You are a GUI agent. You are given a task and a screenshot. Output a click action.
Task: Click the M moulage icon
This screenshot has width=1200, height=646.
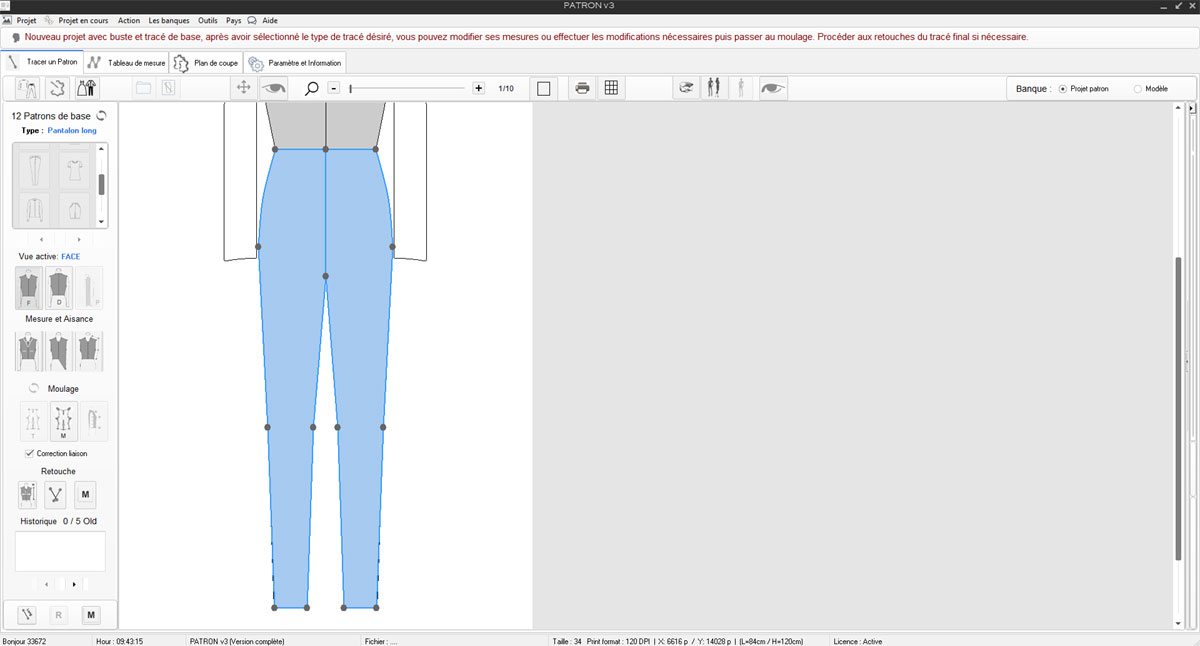pos(63,422)
